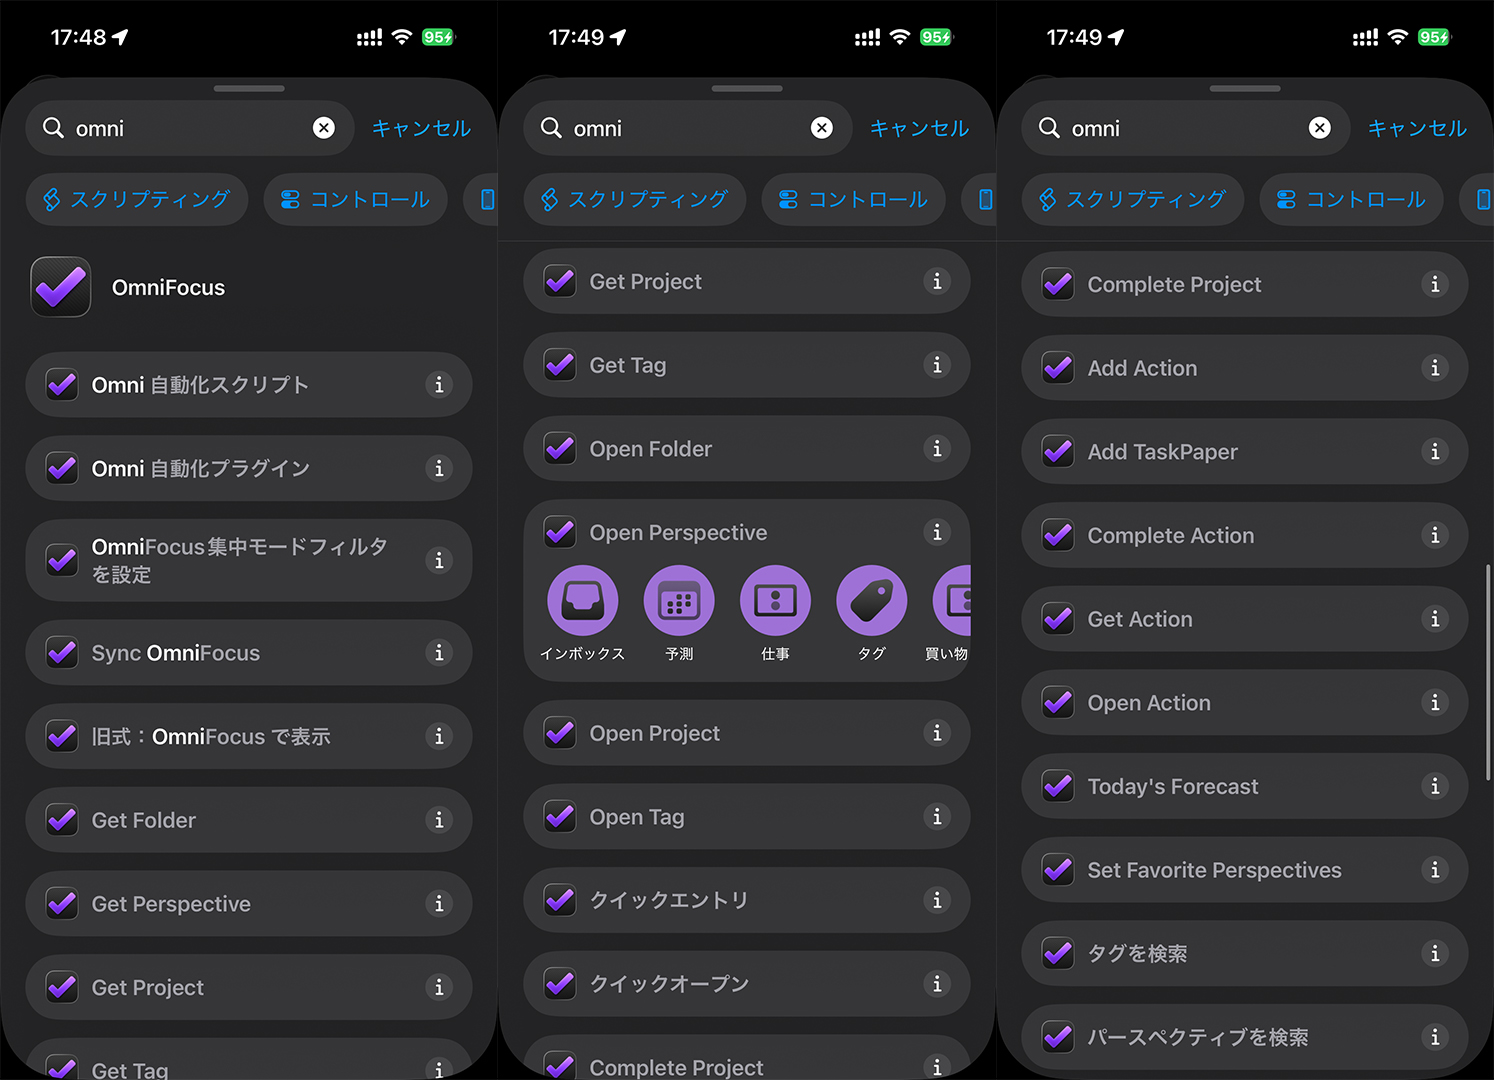1494x1080 pixels.
Task: Add the Get Perspective action
Action: (x=249, y=904)
